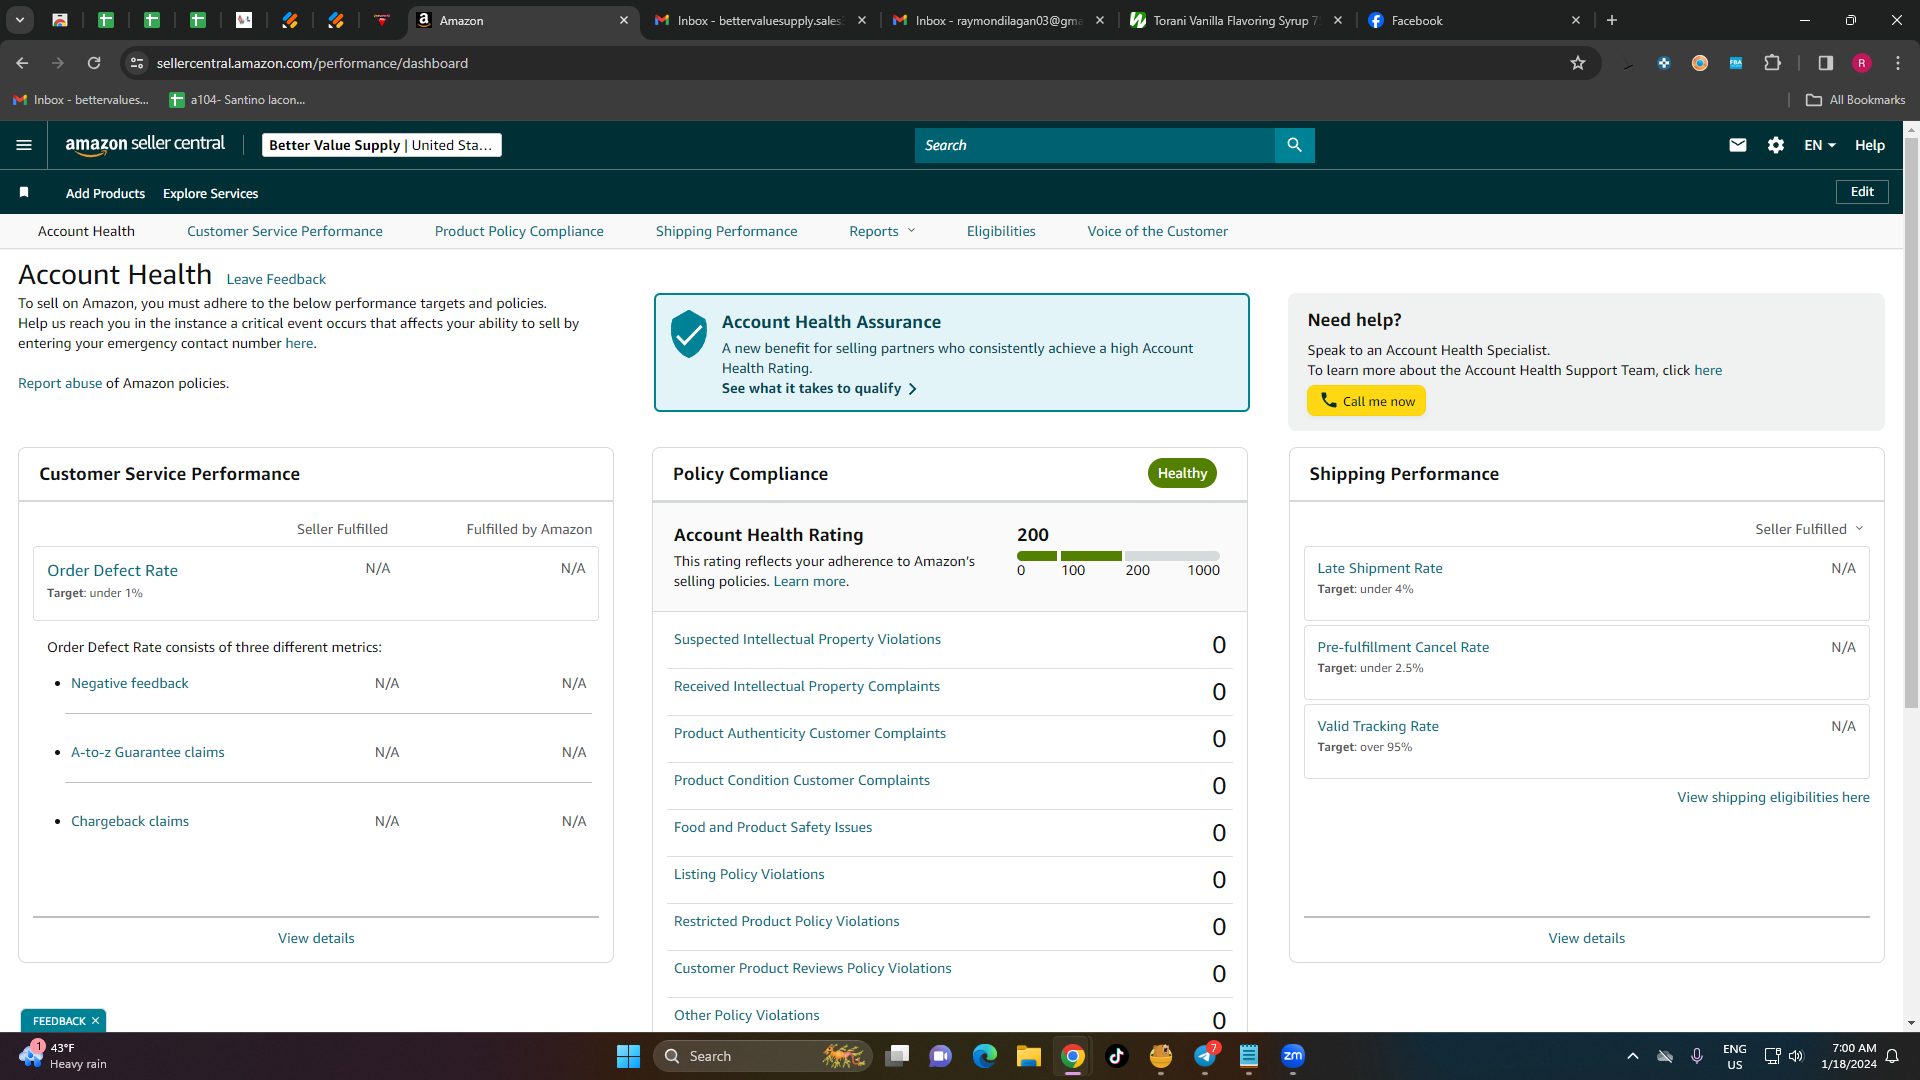The width and height of the screenshot is (1920, 1080).
Task: Expand See what it takes to qualify
Action: pyautogui.click(x=819, y=388)
